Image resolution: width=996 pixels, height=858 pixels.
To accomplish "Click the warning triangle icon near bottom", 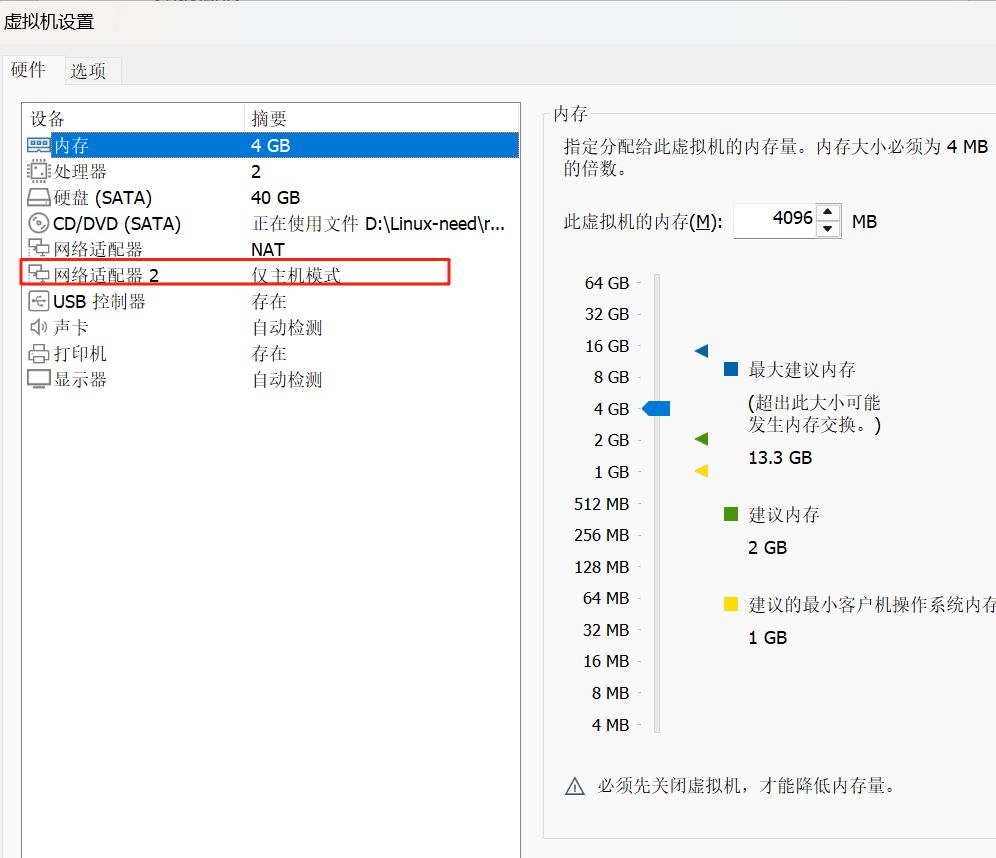I will (x=574, y=786).
